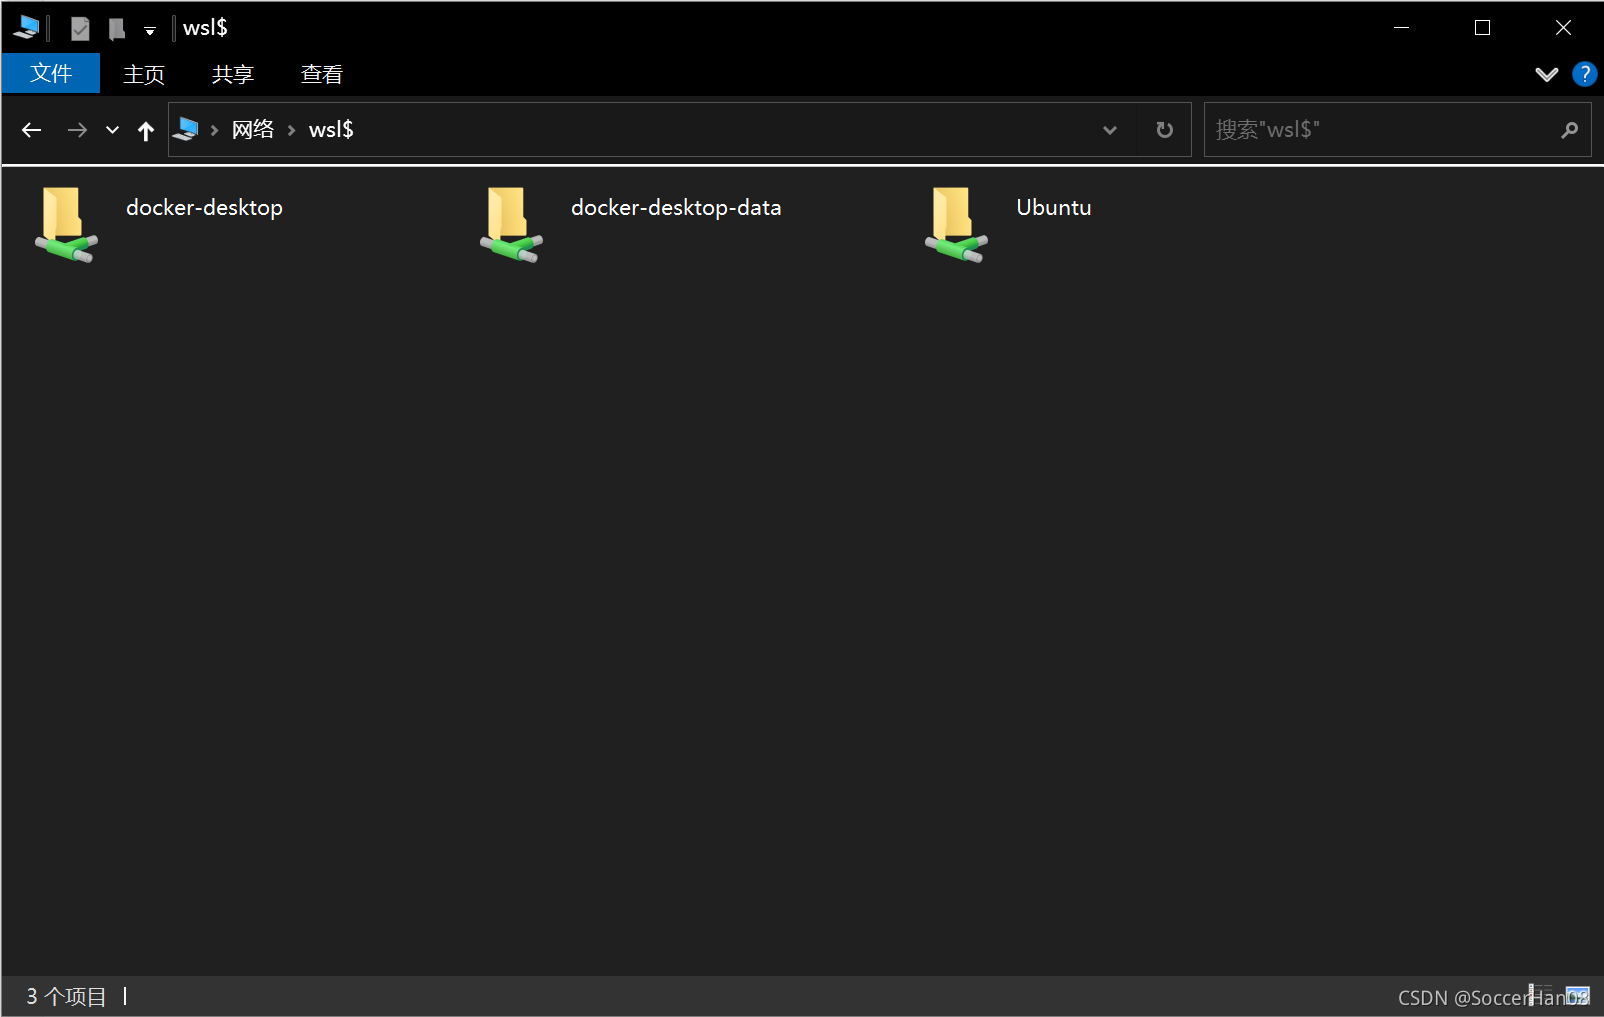Go forward using the forward arrow
Viewport: 1604px width, 1017px height.
click(x=77, y=130)
